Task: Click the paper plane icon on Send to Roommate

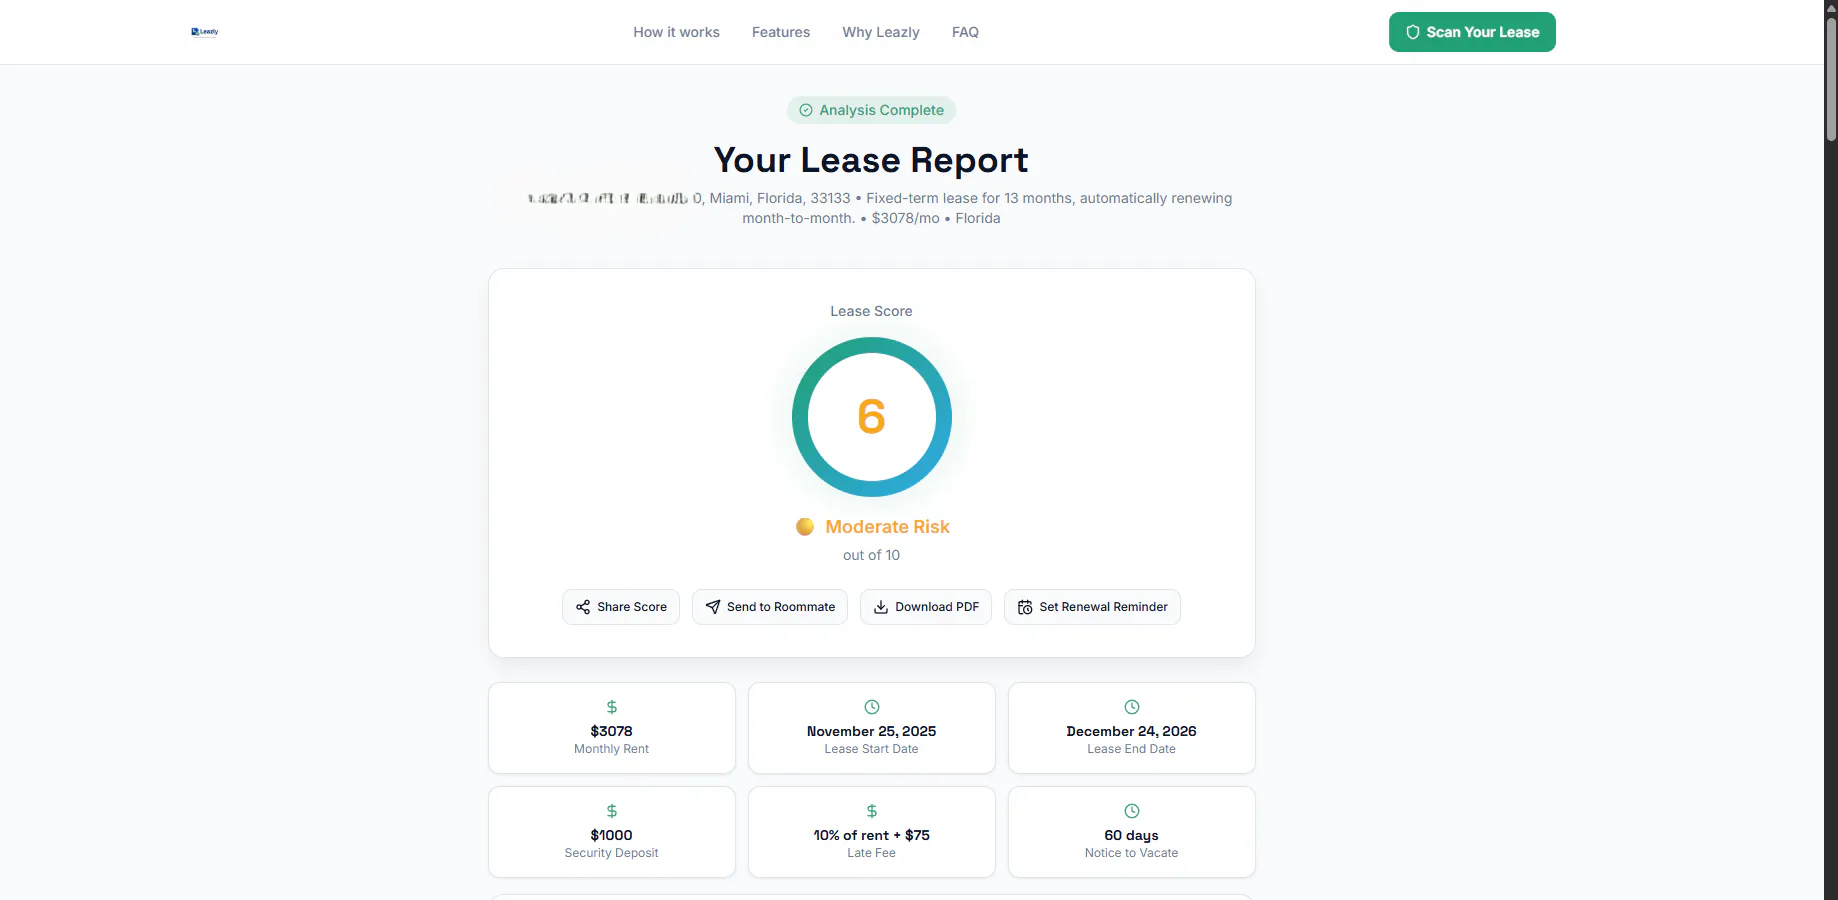Action: click(x=713, y=607)
